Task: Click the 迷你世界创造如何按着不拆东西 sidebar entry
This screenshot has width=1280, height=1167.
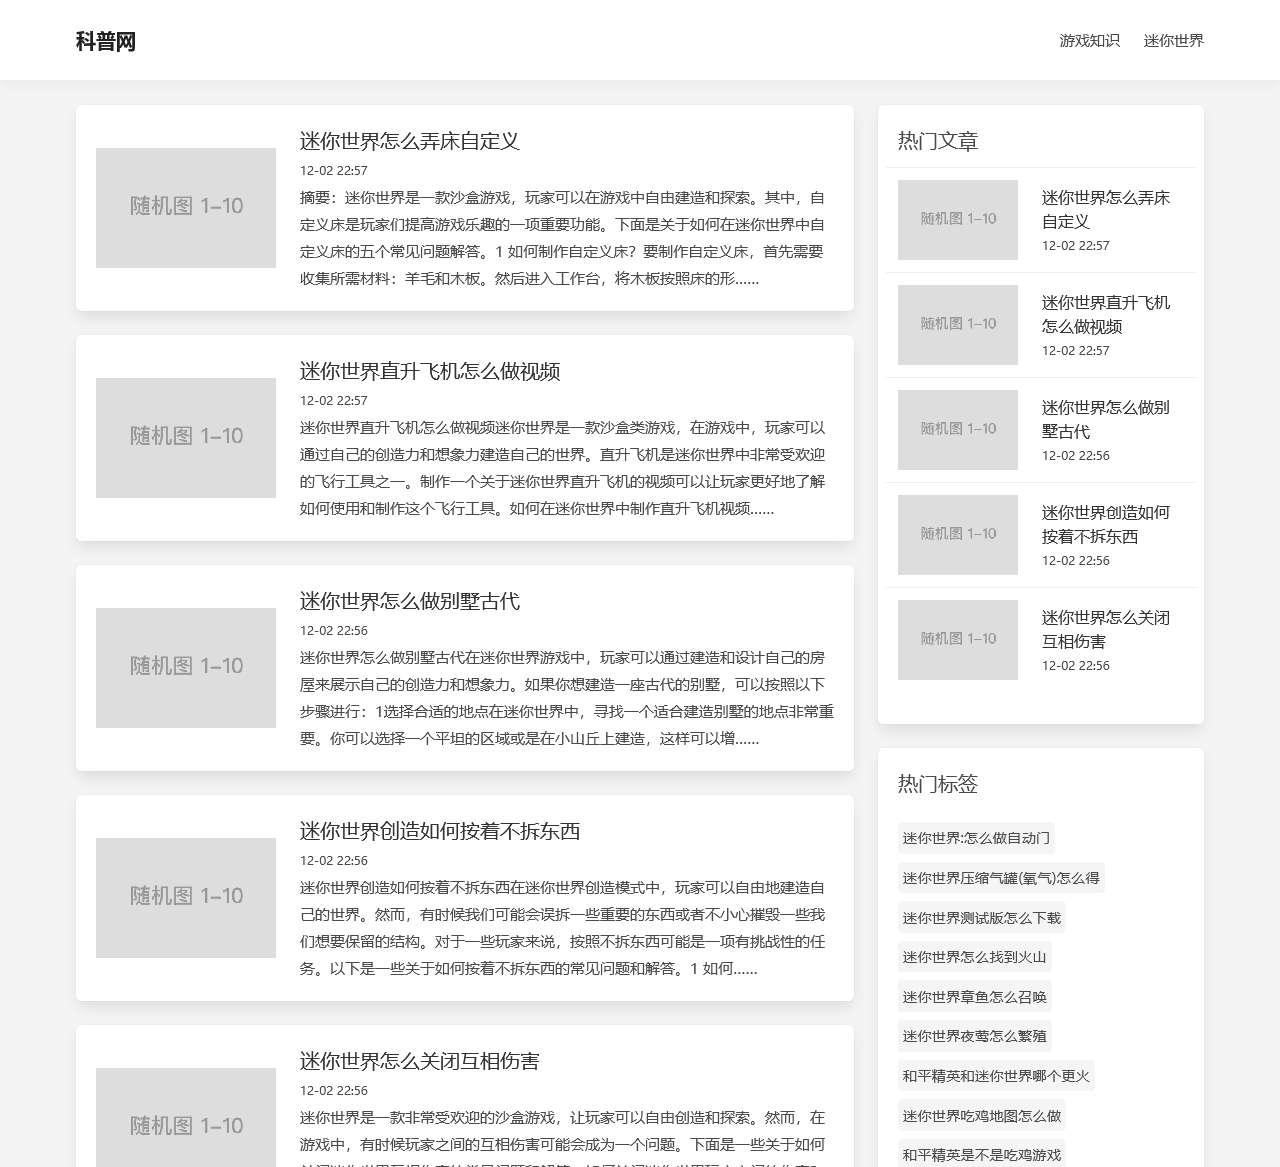Action: coord(1106,524)
